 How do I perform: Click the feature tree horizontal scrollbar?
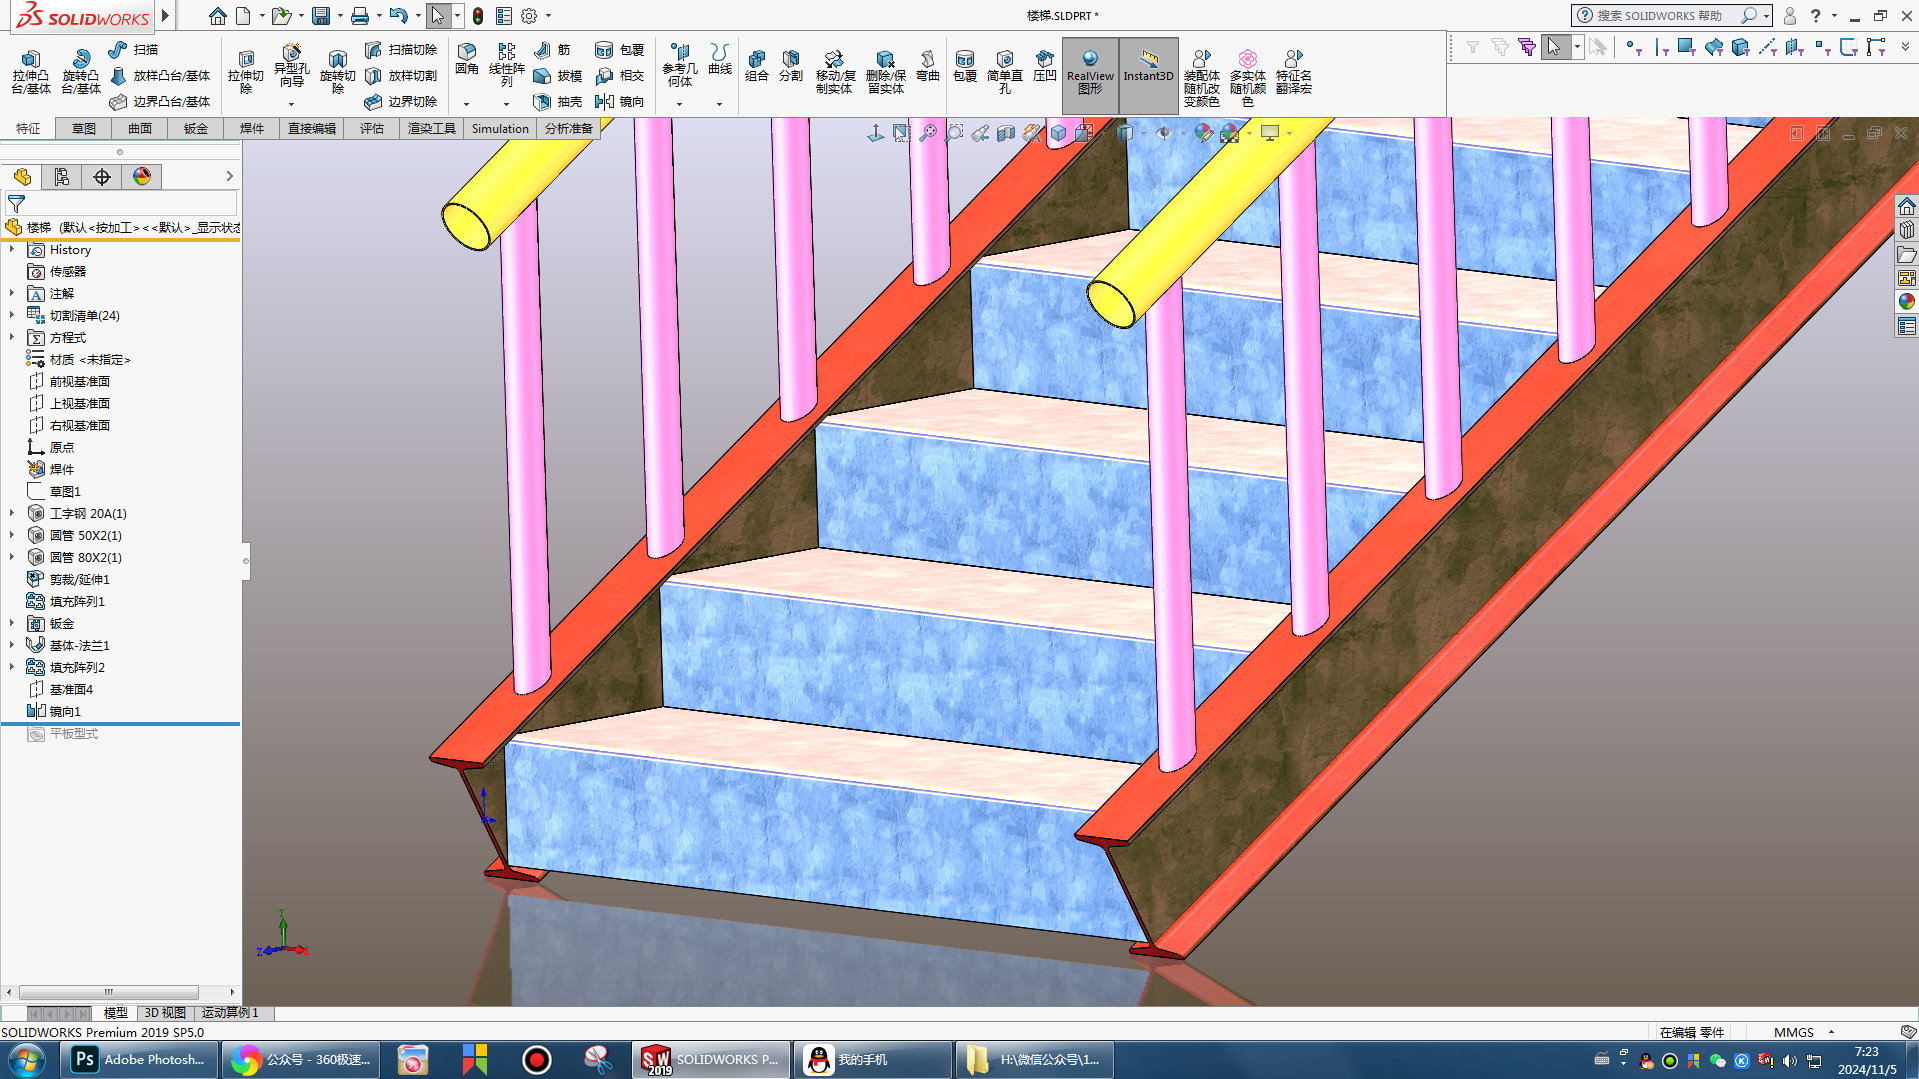coord(109,993)
